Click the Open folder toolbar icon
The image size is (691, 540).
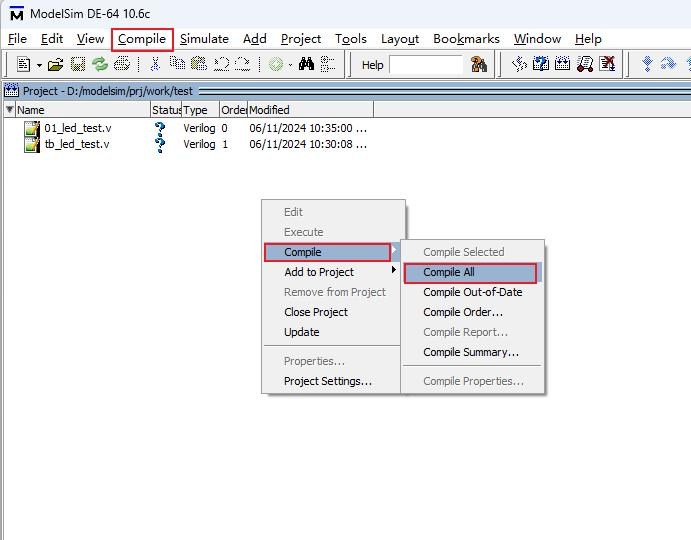[56, 64]
